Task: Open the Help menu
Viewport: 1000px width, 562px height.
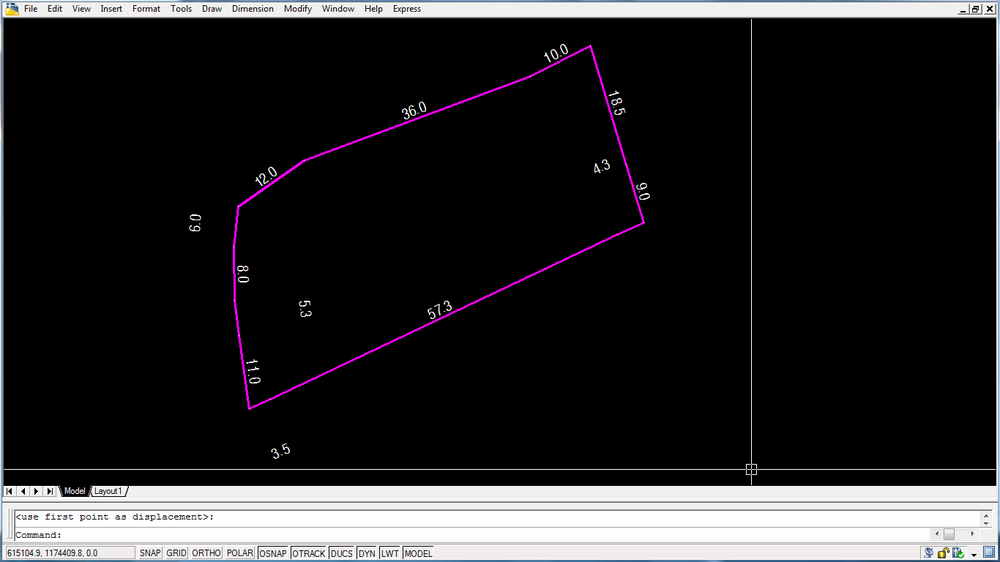Action: click(x=373, y=9)
